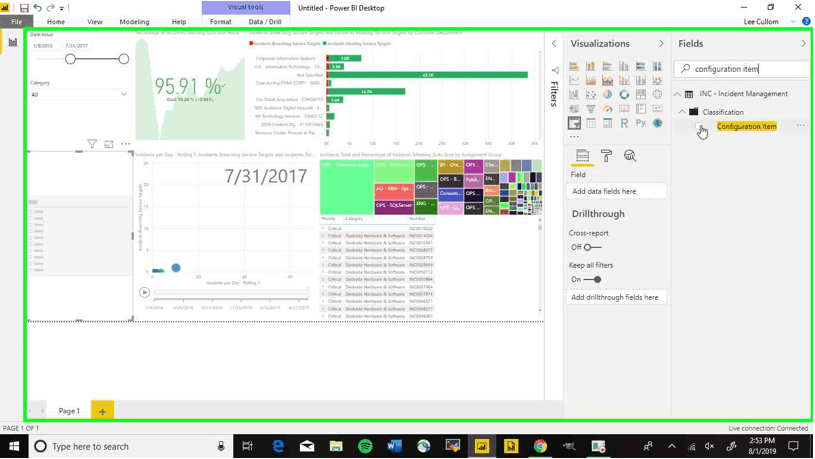The height and width of the screenshot is (459, 815).
Task: Collapse the INC - Incident Management table
Action: (677, 94)
